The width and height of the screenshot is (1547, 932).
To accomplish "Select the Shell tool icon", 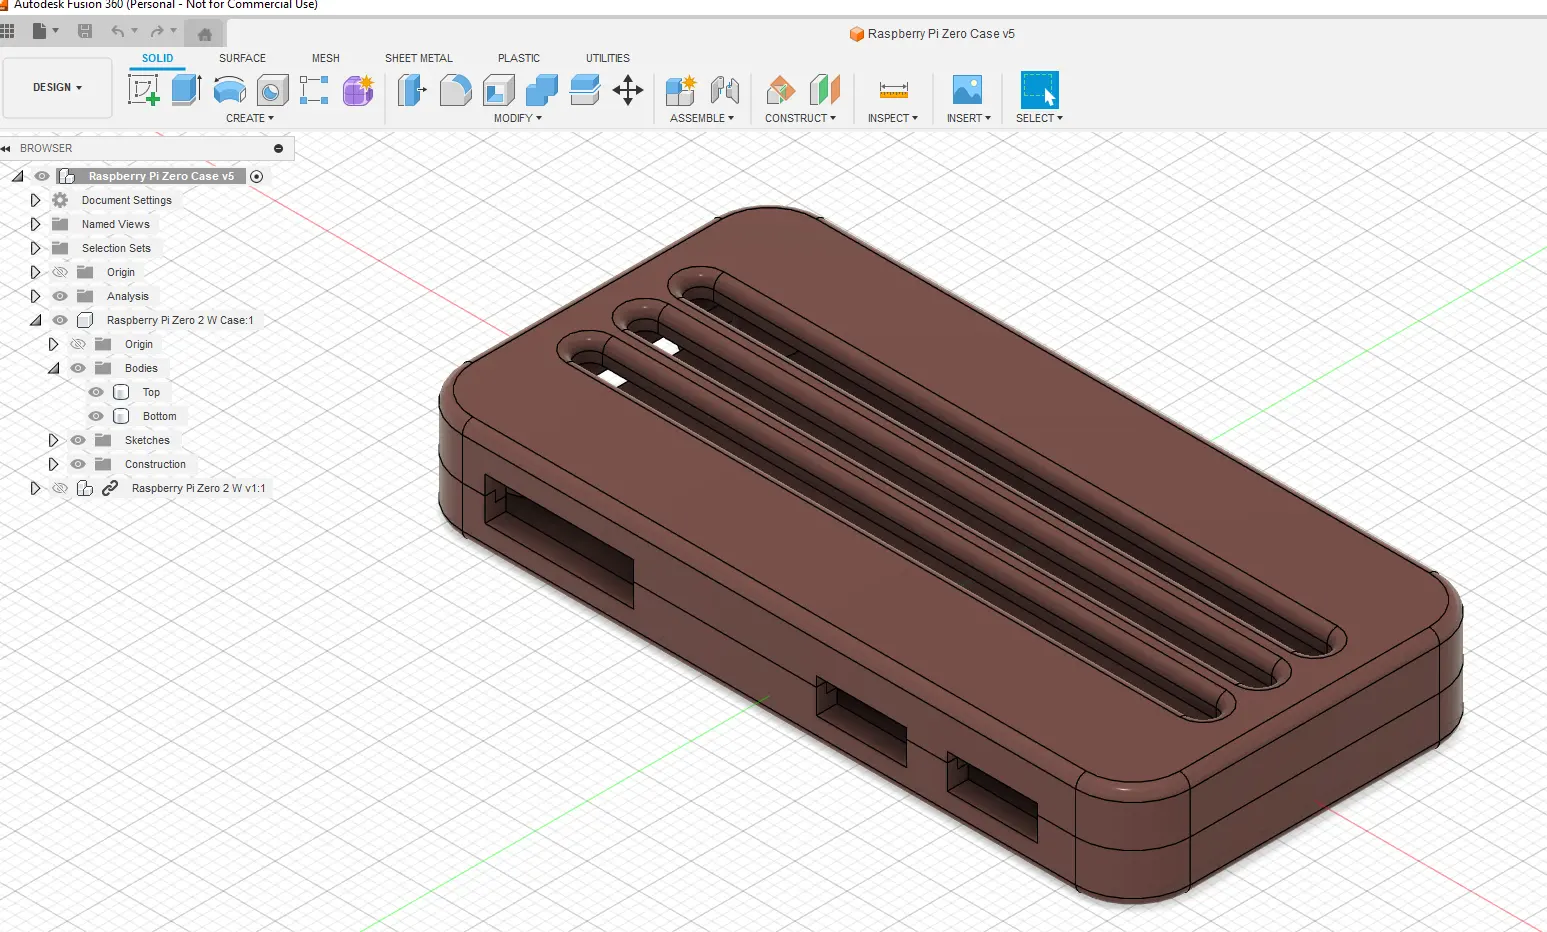I will [x=498, y=90].
